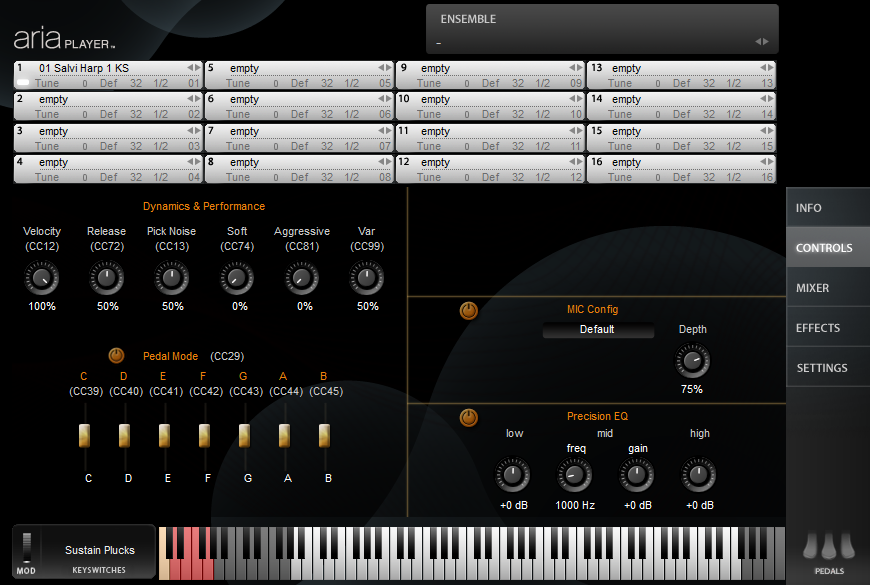Click the Sustain Plucks keyswitch display
Image resolution: width=870 pixels, height=585 pixels.
click(x=99, y=551)
